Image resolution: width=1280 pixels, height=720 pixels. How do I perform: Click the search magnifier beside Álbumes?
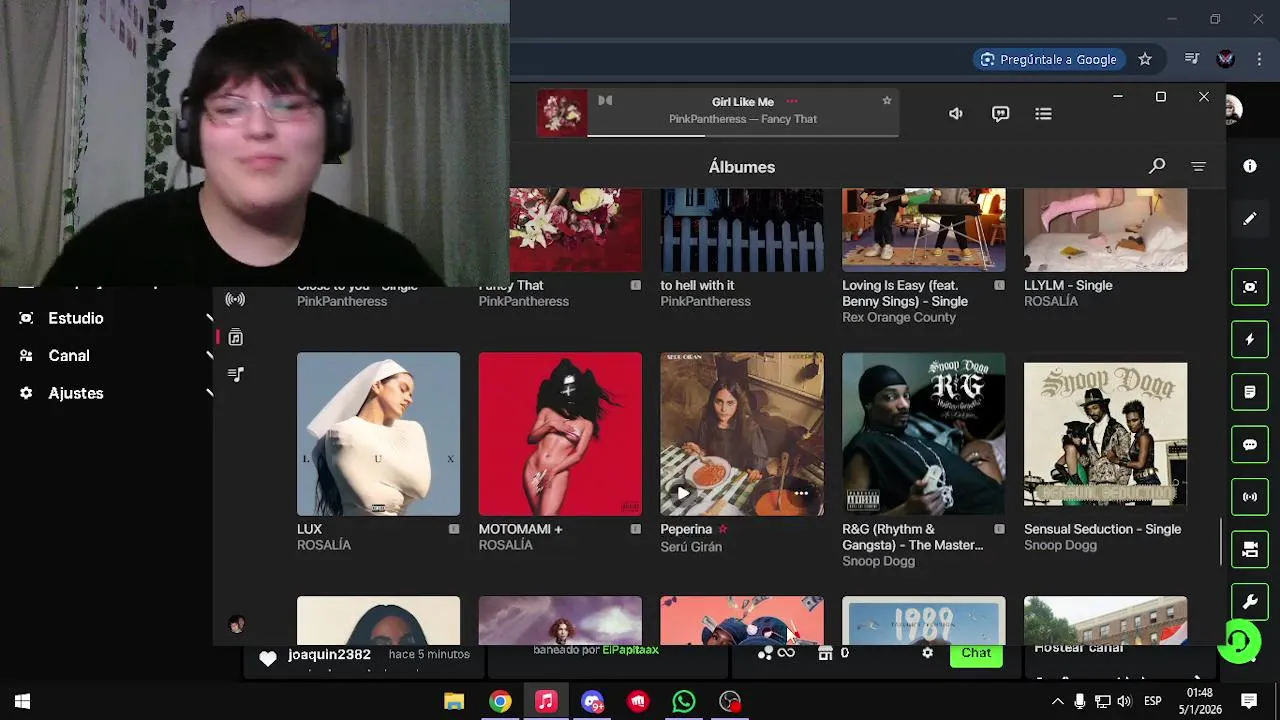tap(1157, 166)
